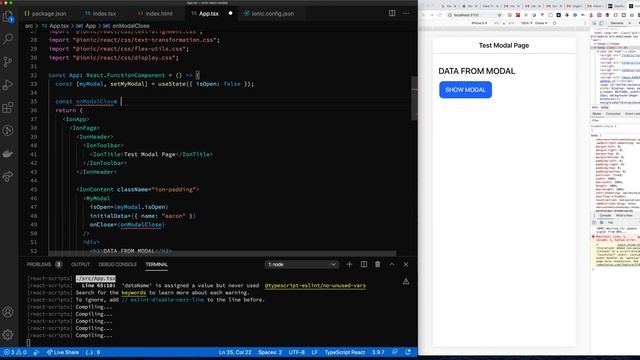Select the TERMINAL panel tab
This screenshot has height=360, width=640.
(157, 264)
